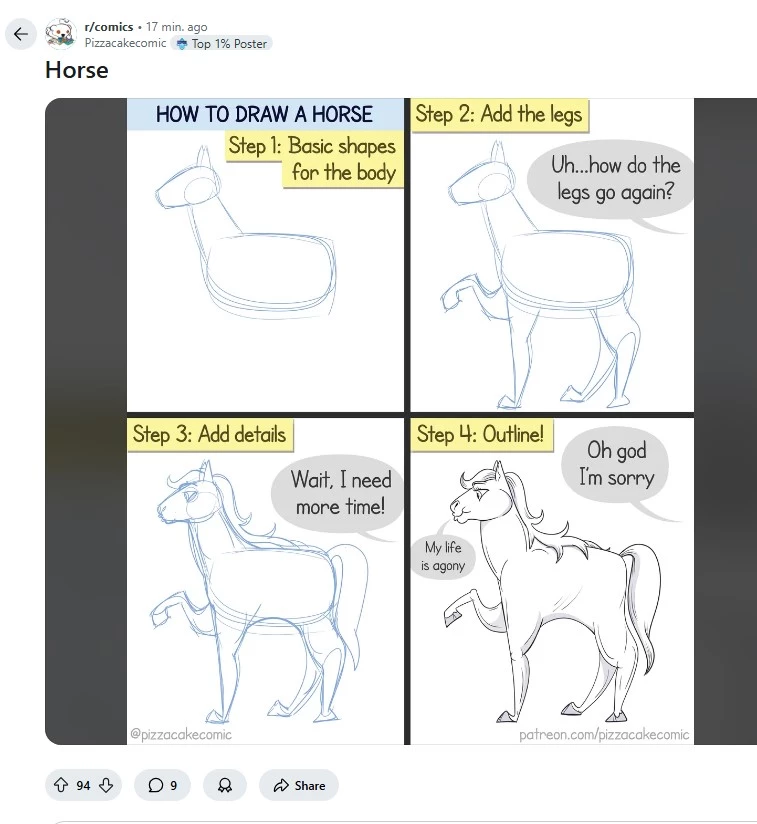
Task: Open the Step 1 Basic shapes panel
Action: pos(265,255)
